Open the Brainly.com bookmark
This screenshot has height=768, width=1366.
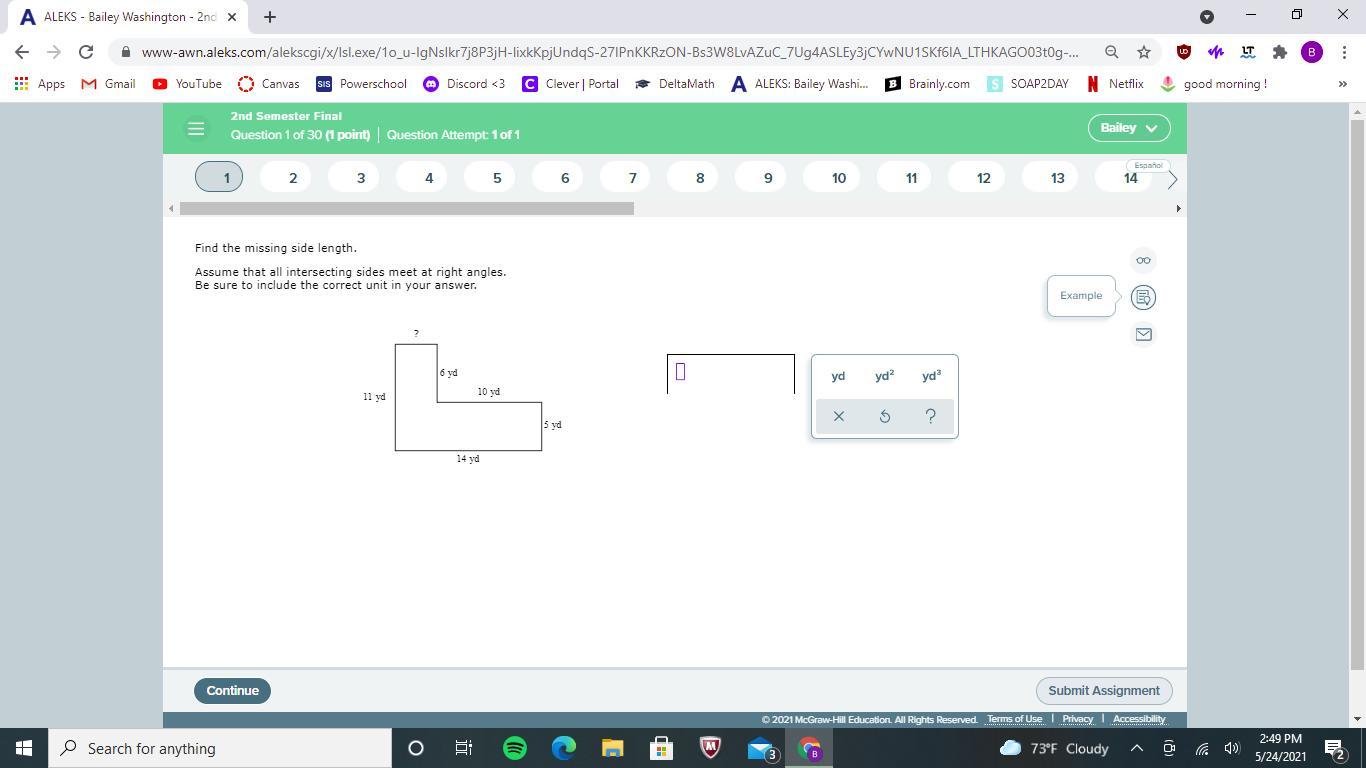point(927,84)
